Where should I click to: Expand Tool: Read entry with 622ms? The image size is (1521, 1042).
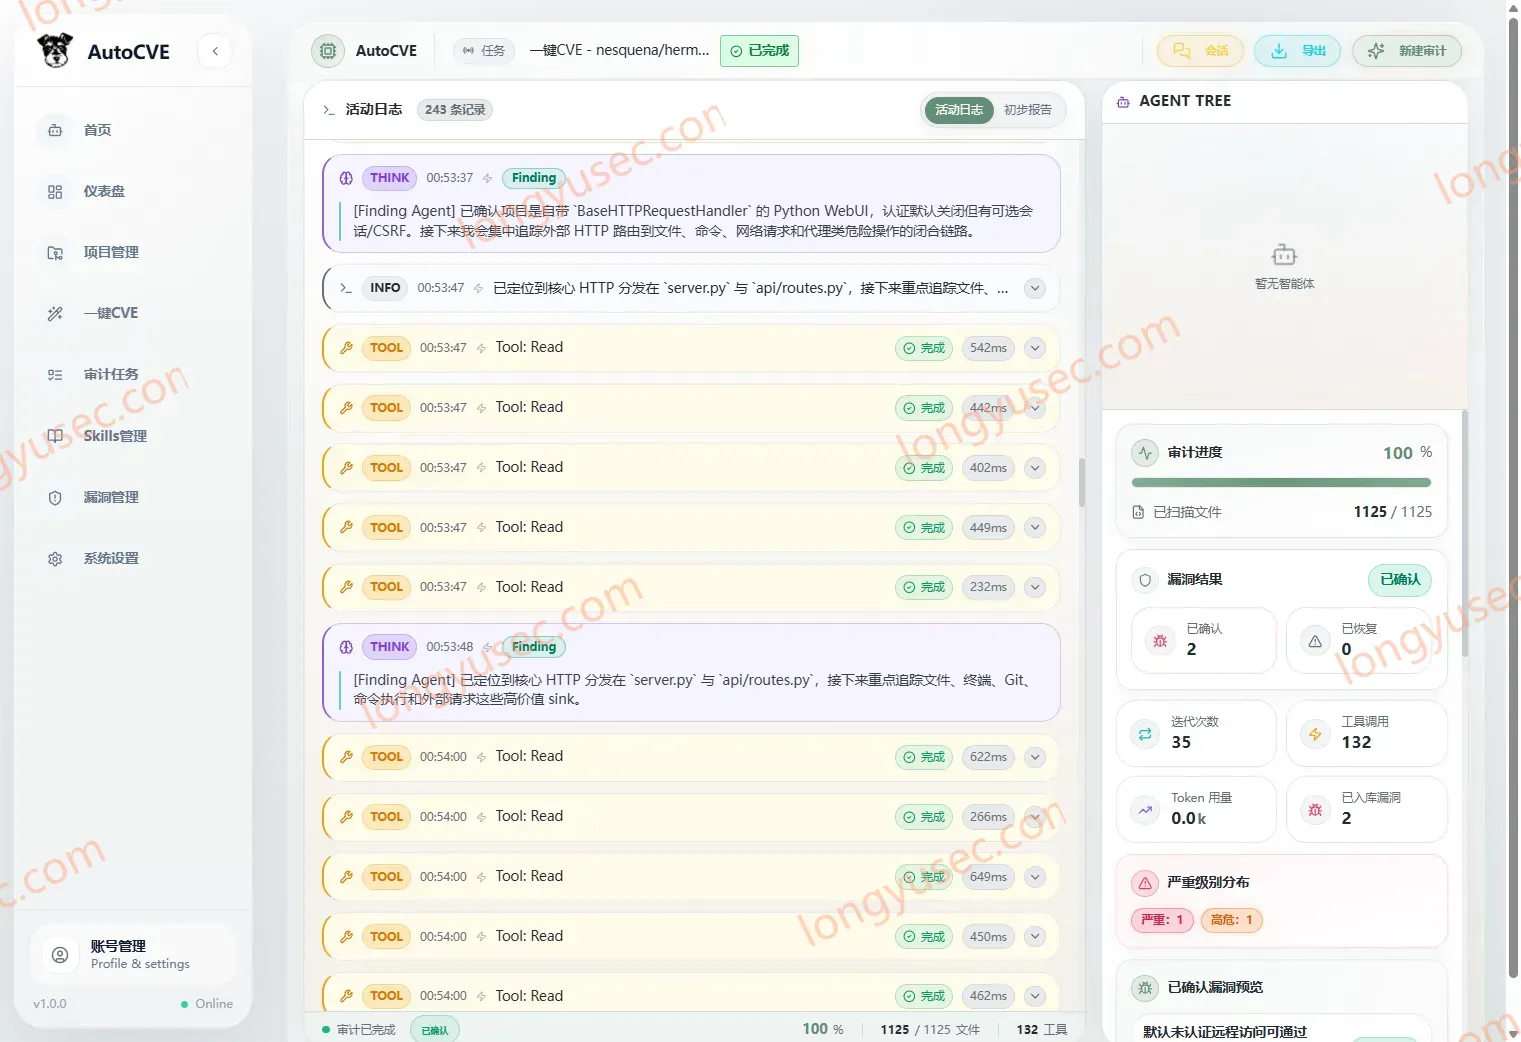coord(1035,757)
